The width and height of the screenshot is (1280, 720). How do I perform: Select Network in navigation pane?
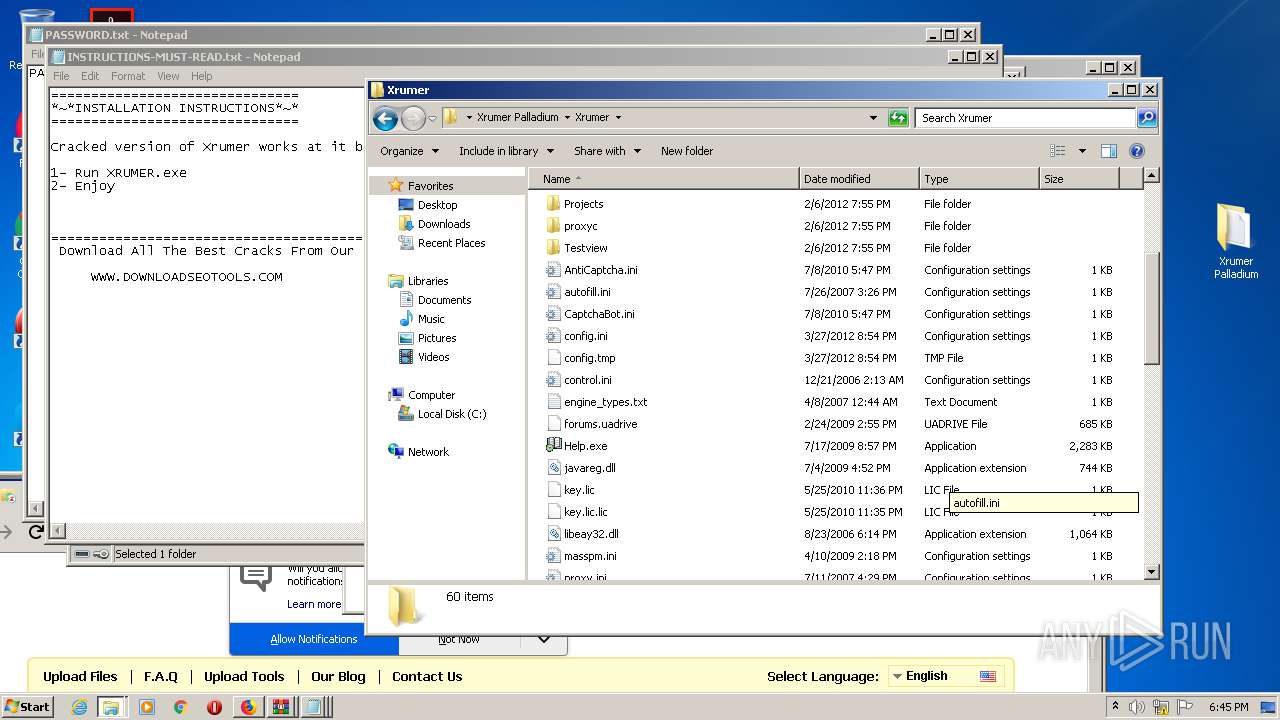[x=428, y=452]
